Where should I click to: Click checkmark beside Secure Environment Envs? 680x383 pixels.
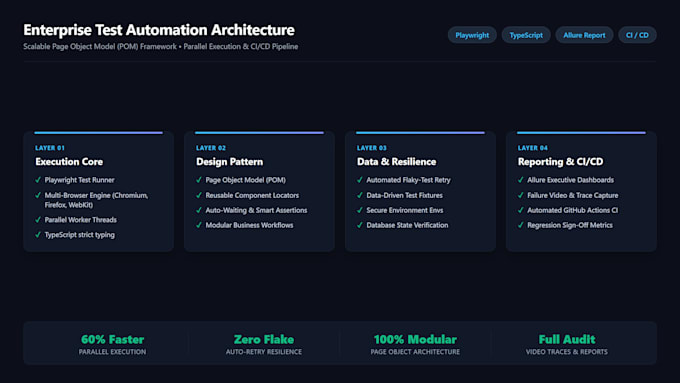(x=360, y=210)
